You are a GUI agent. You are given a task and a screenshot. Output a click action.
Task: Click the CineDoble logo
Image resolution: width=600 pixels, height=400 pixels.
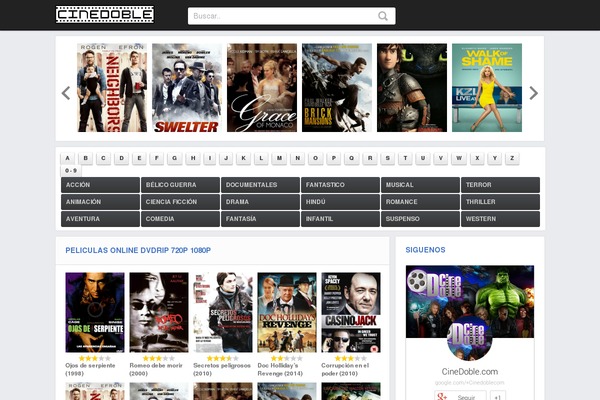(105, 15)
